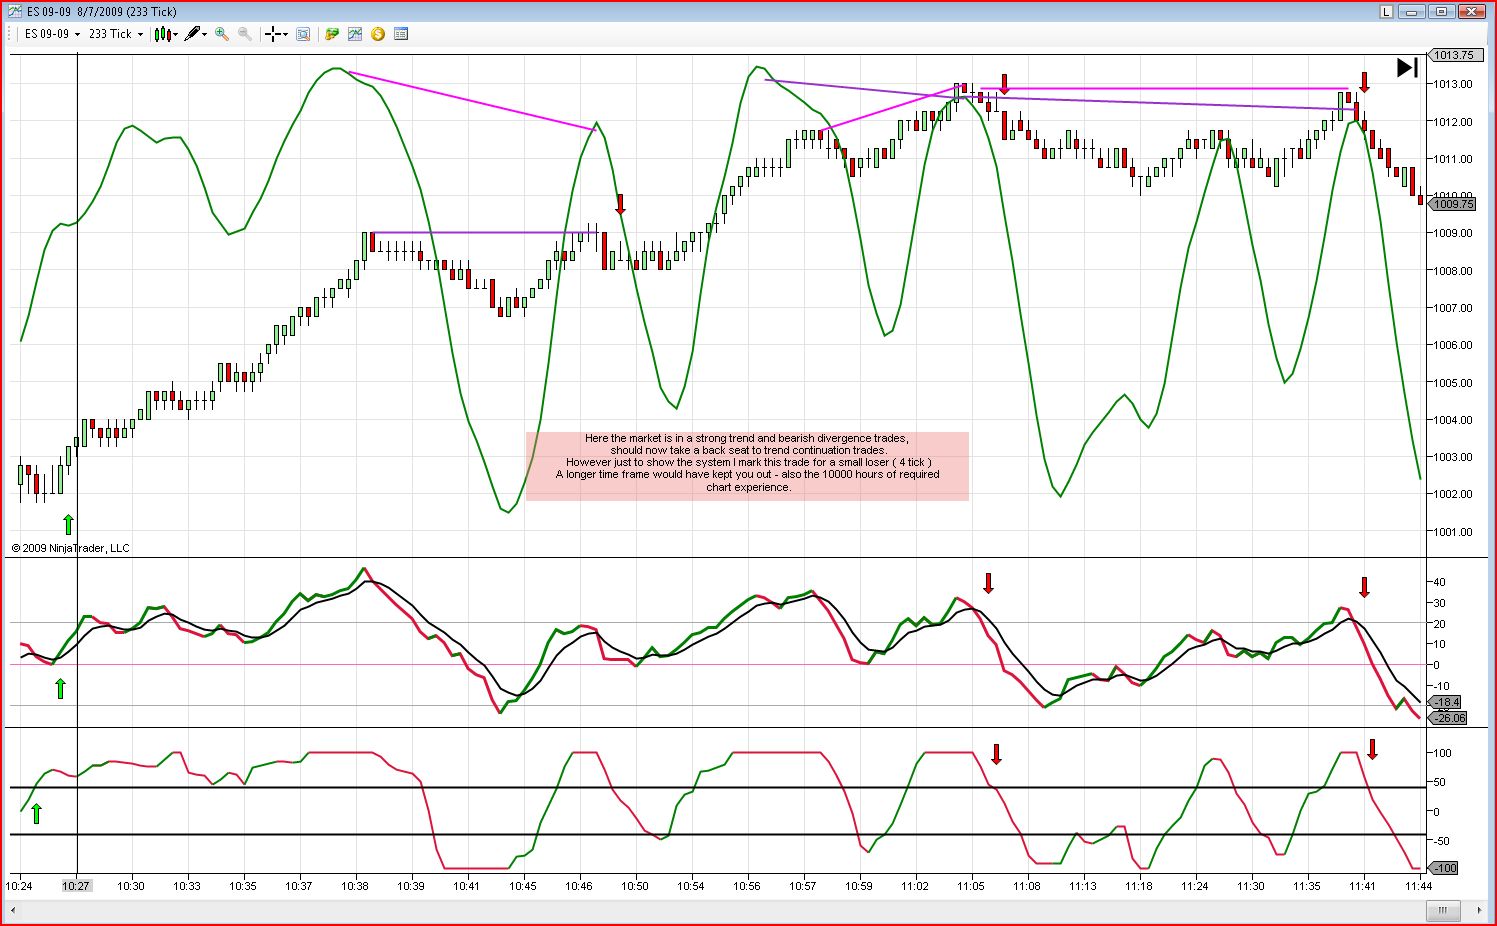Click the zoom in magnifier icon
The width and height of the screenshot is (1497, 926).
(x=222, y=34)
